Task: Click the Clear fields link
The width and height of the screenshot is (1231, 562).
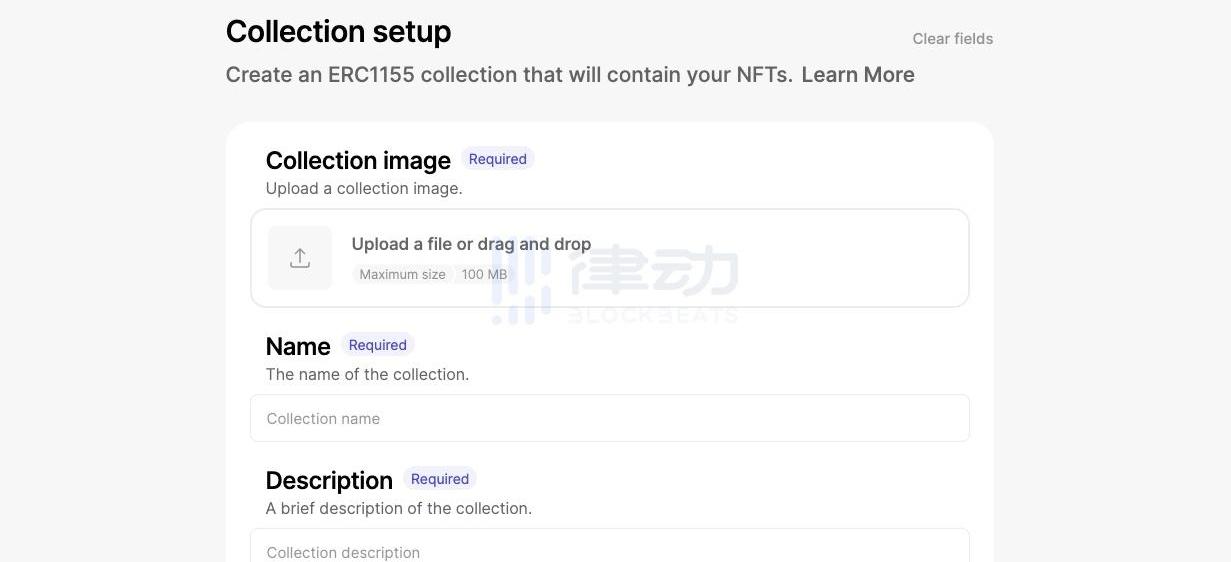Action: click(953, 39)
